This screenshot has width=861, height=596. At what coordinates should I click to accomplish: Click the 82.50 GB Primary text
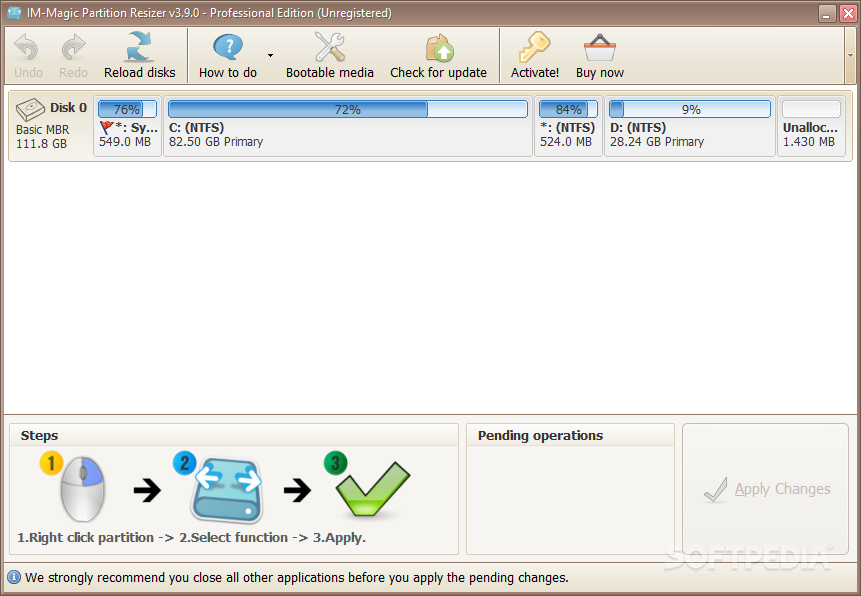tap(216, 142)
